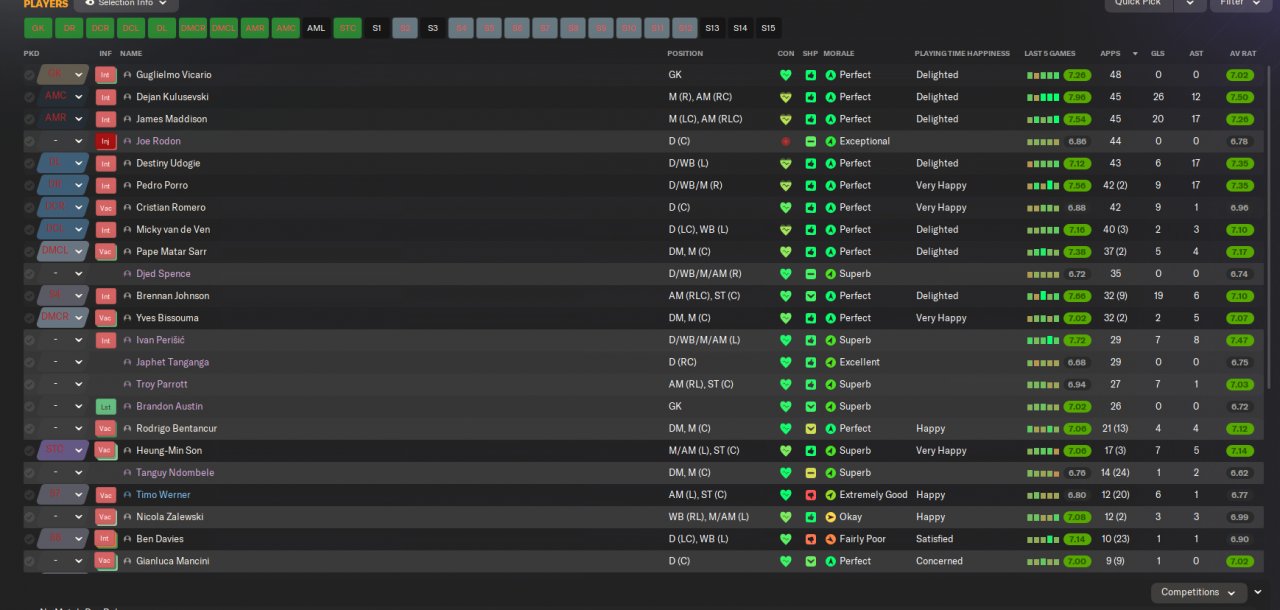Click the Int status icon for Ben Davies
Viewport: 1280px width, 610px height.
click(x=105, y=539)
